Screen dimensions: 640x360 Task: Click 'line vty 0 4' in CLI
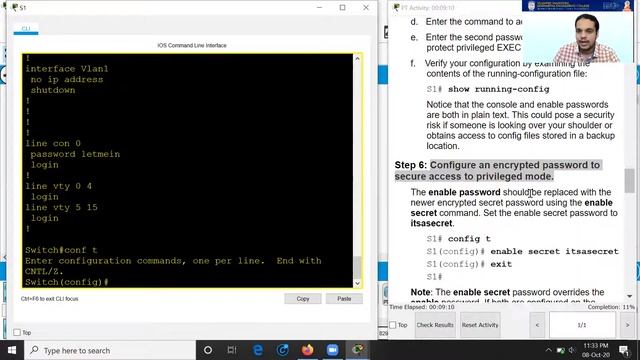click(x=58, y=186)
